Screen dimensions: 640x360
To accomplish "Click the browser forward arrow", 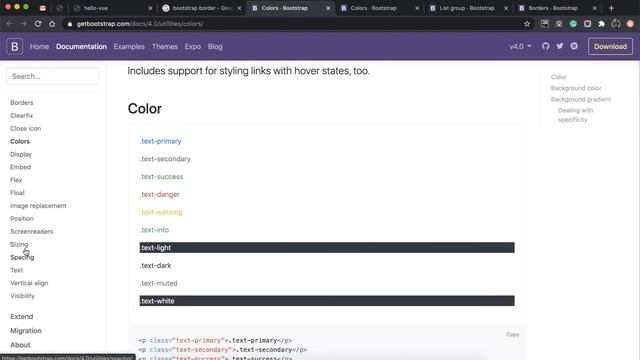I will 23,24.
